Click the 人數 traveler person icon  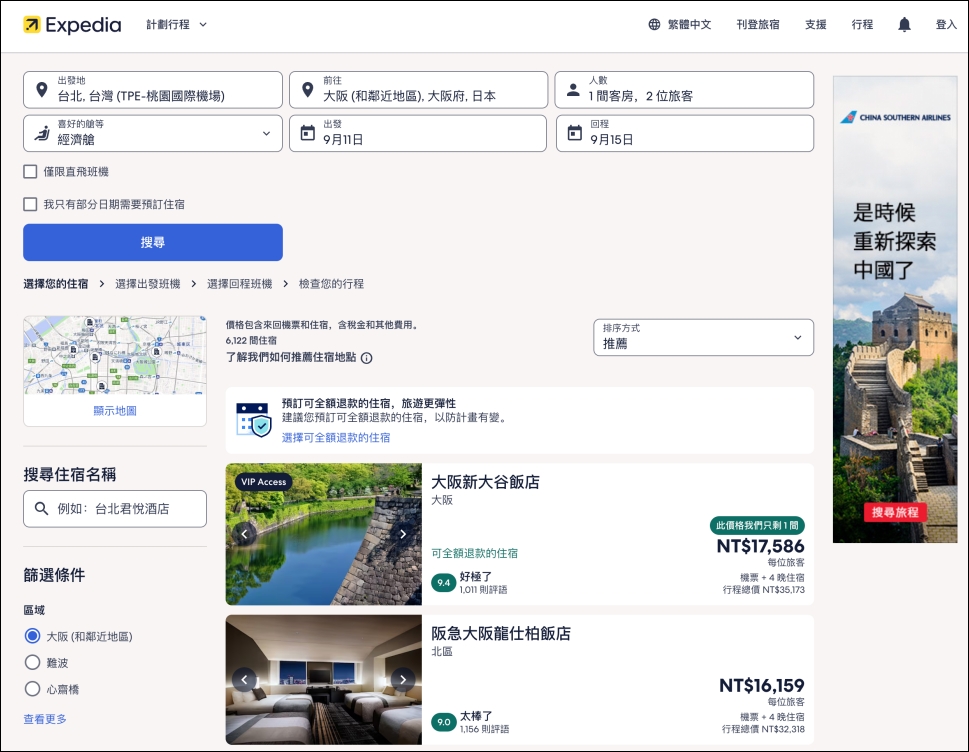tap(573, 90)
